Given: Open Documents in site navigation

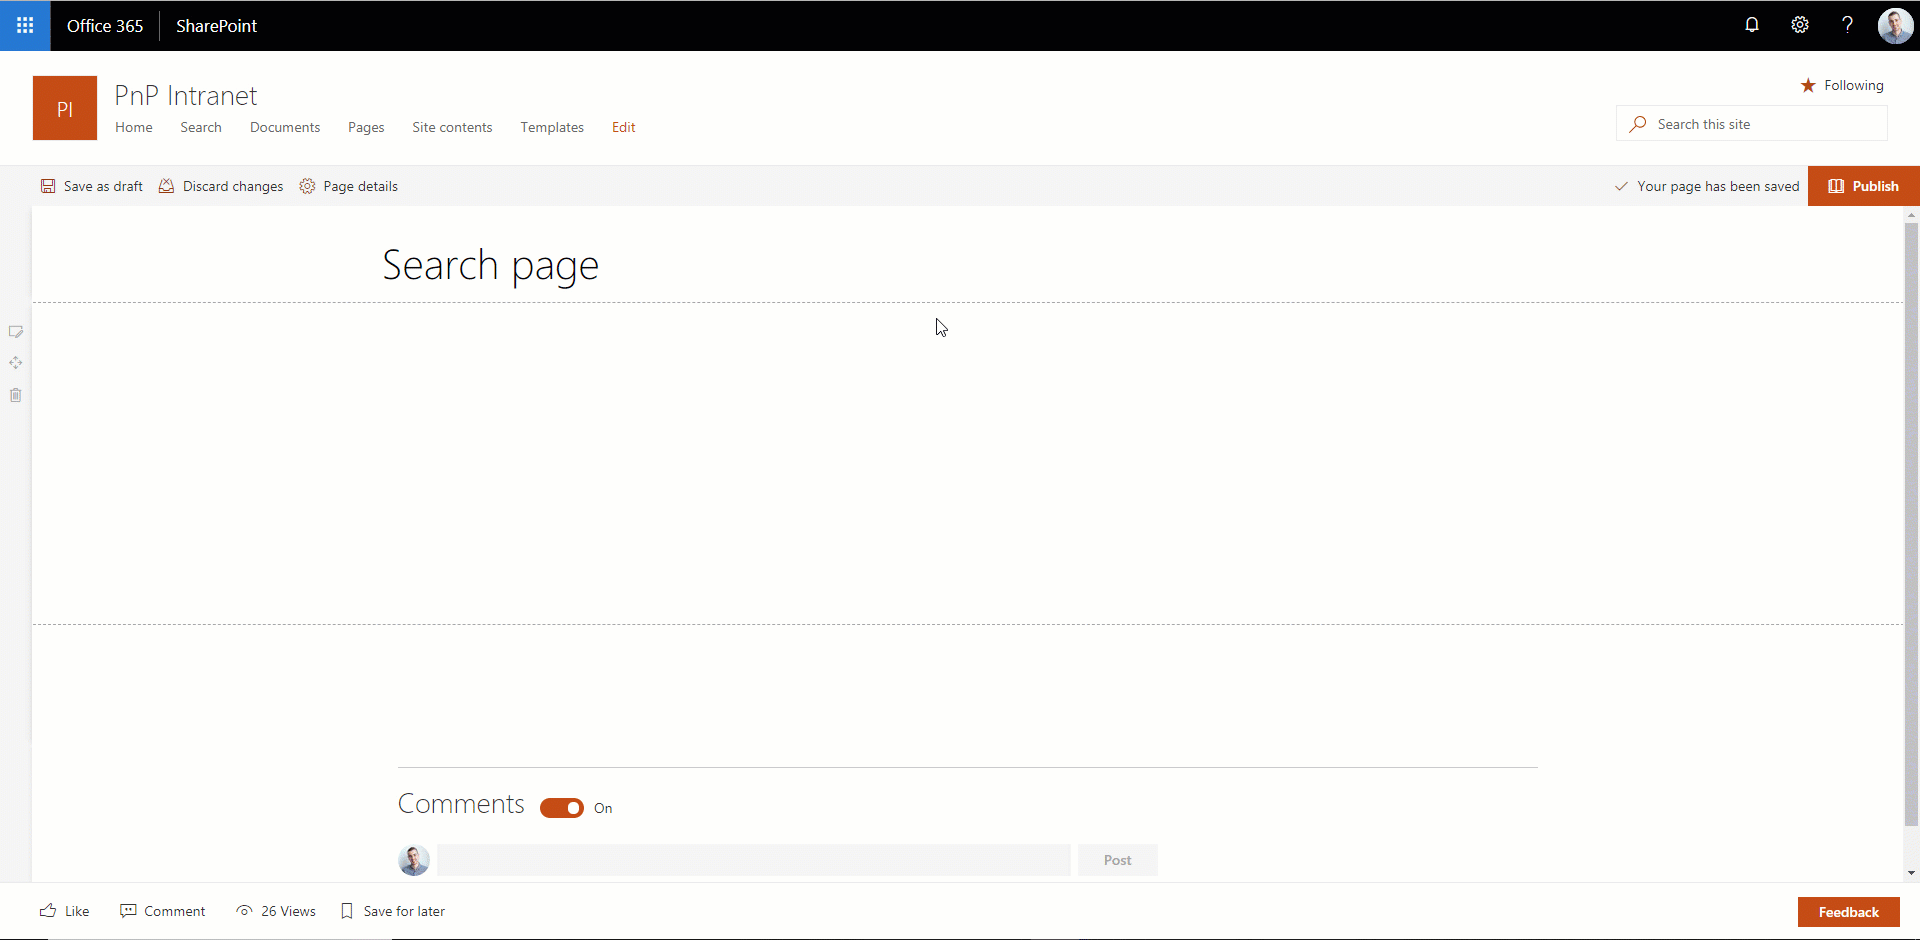Looking at the screenshot, I should 285,127.
